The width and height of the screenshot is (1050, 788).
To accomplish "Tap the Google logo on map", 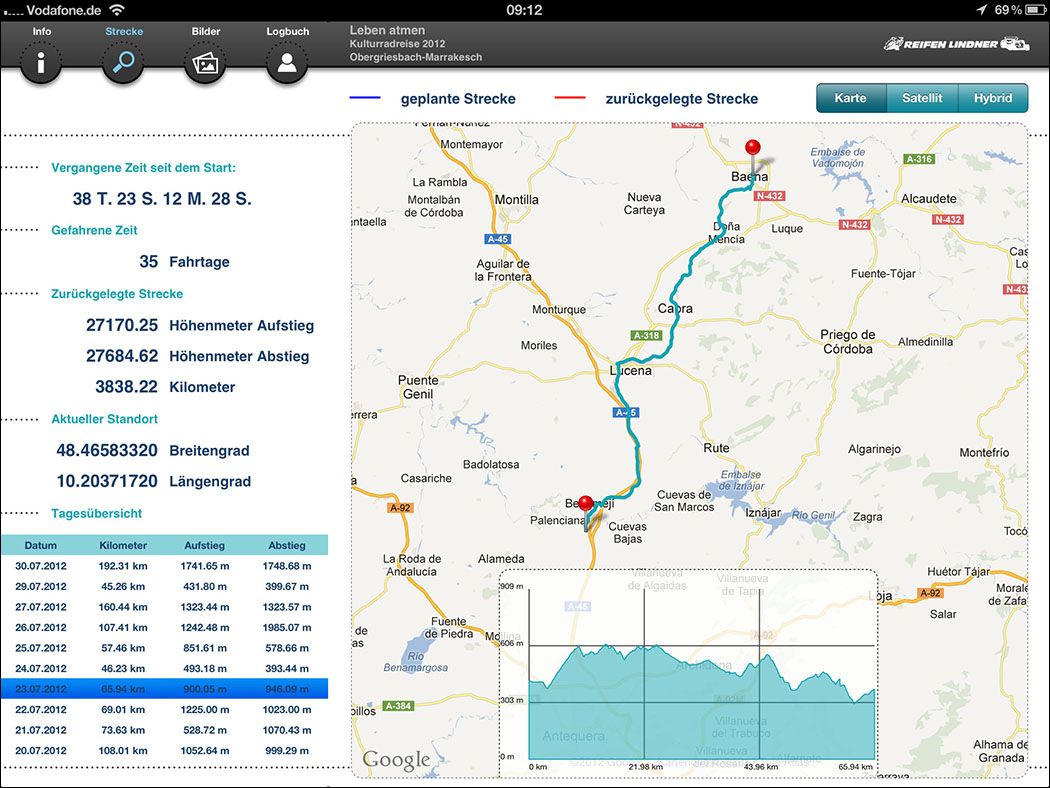I will click(396, 760).
